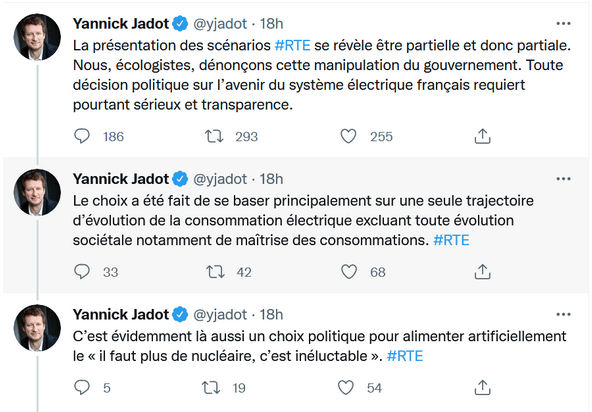Retweet the tweet with 19 retweets
This screenshot has width=592, height=412.
(x=211, y=387)
